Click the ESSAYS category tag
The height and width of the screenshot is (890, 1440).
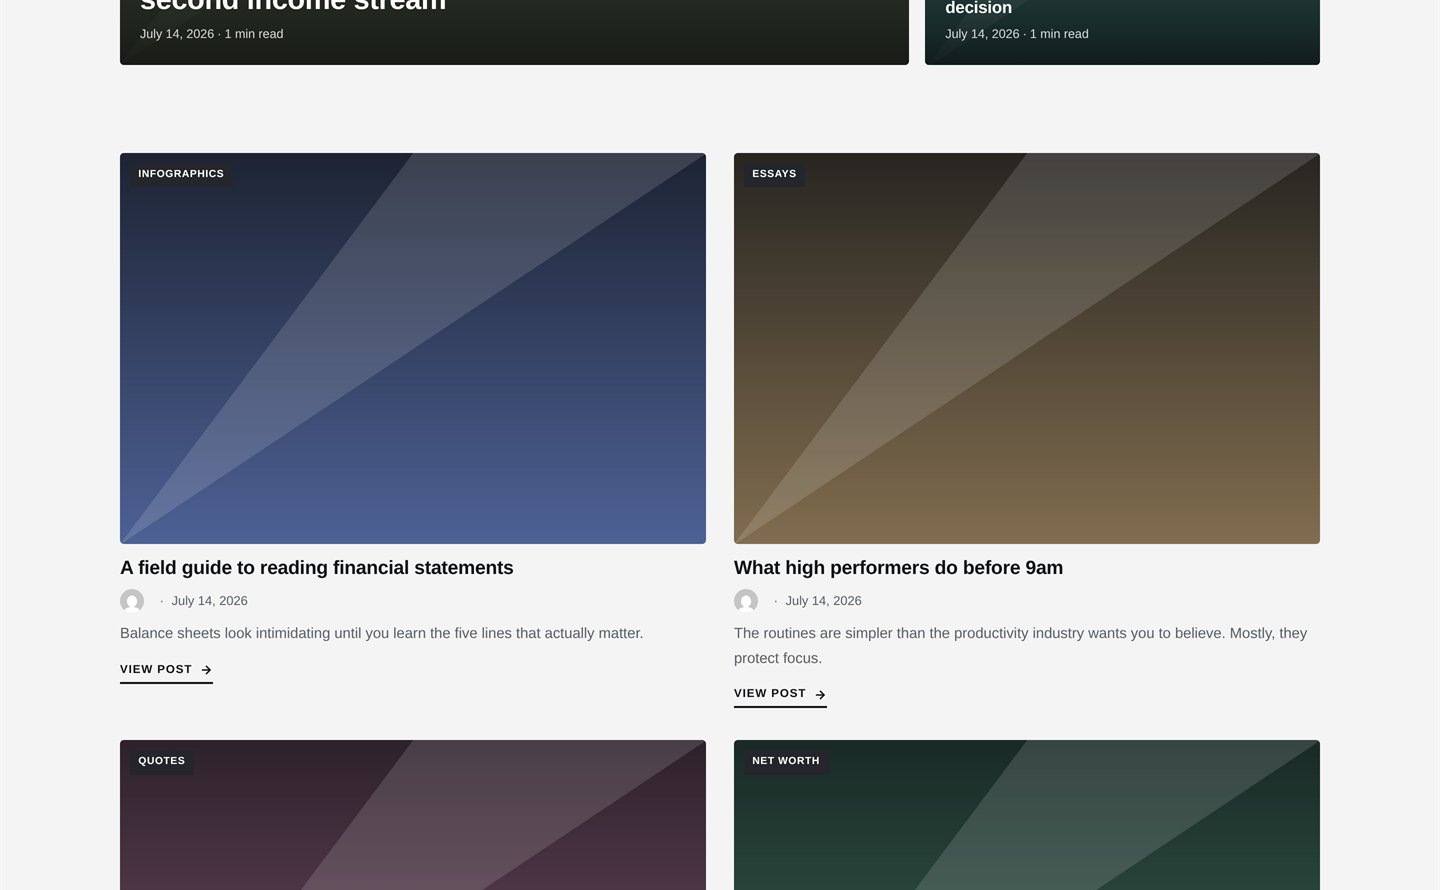(x=774, y=174)
